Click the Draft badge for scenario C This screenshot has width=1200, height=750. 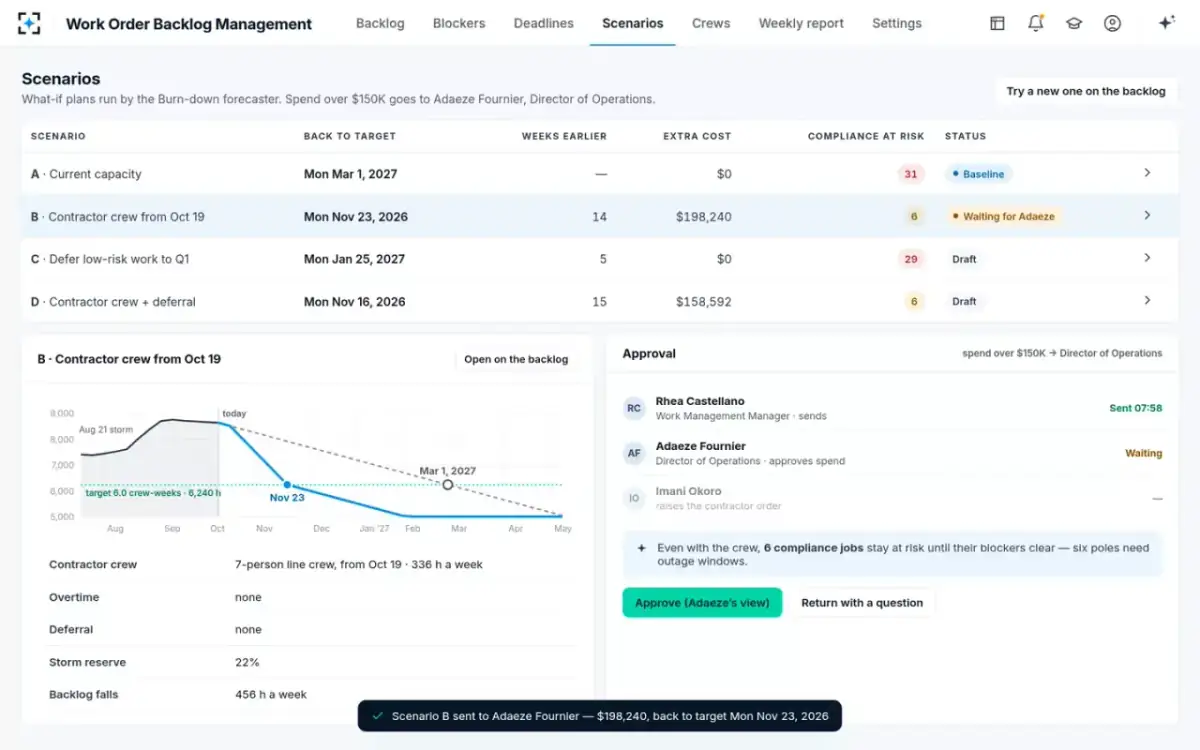click(964, 259)
